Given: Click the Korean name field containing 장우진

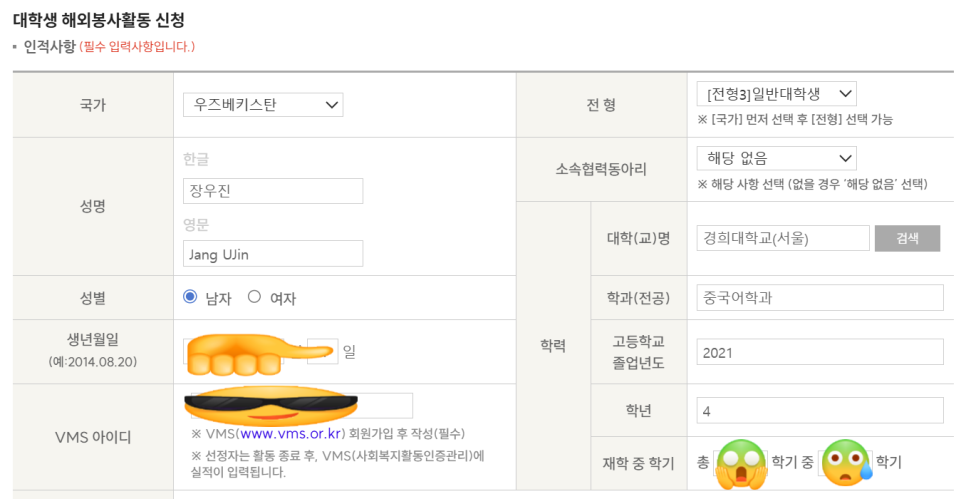Looking at the screenshot, I should 273,191.
